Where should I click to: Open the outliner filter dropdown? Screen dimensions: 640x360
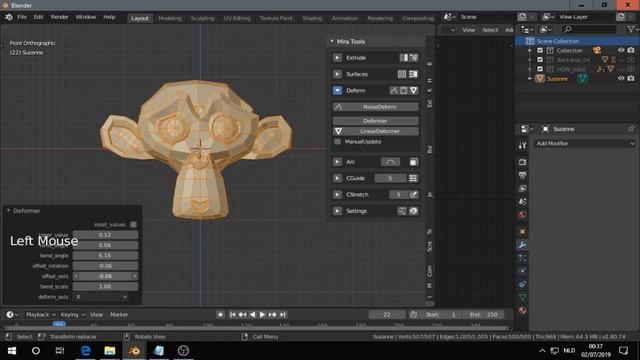point(632,29)
